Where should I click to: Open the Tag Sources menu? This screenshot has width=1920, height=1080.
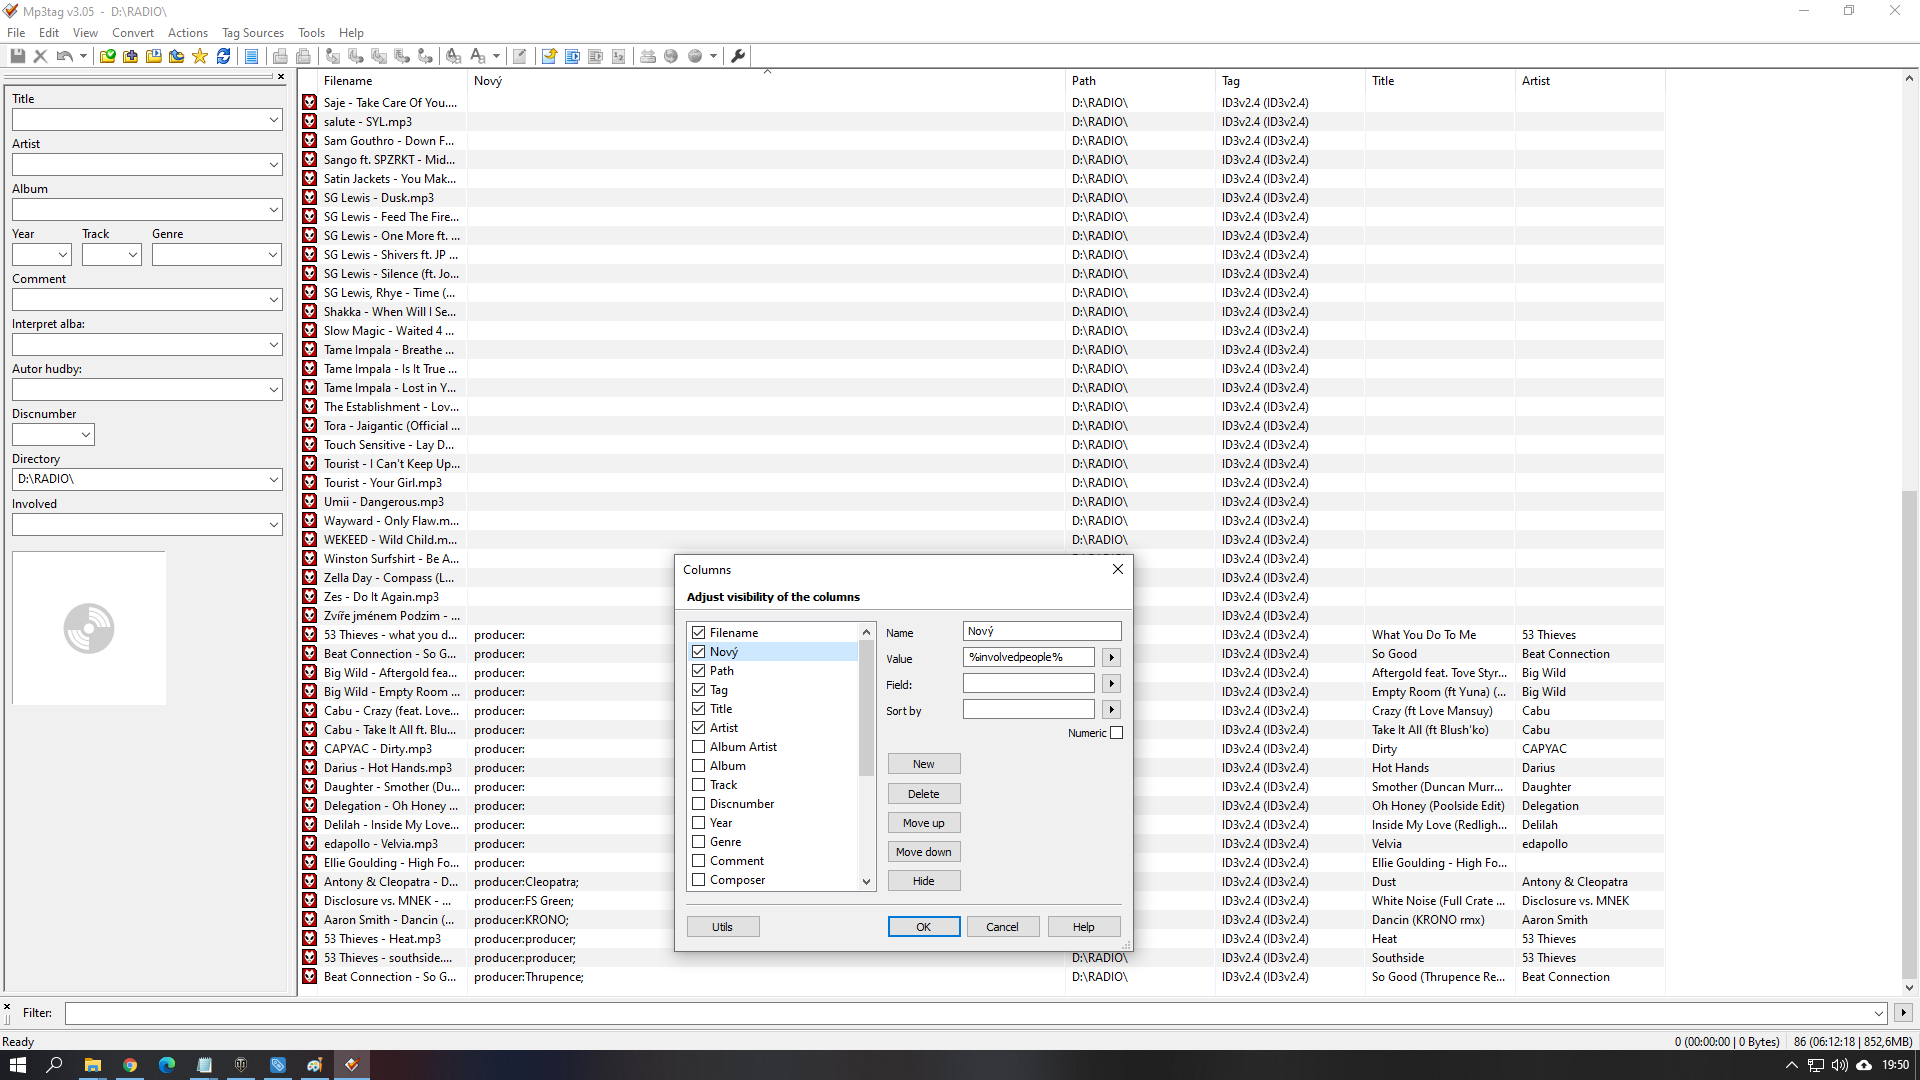[252, 33]
